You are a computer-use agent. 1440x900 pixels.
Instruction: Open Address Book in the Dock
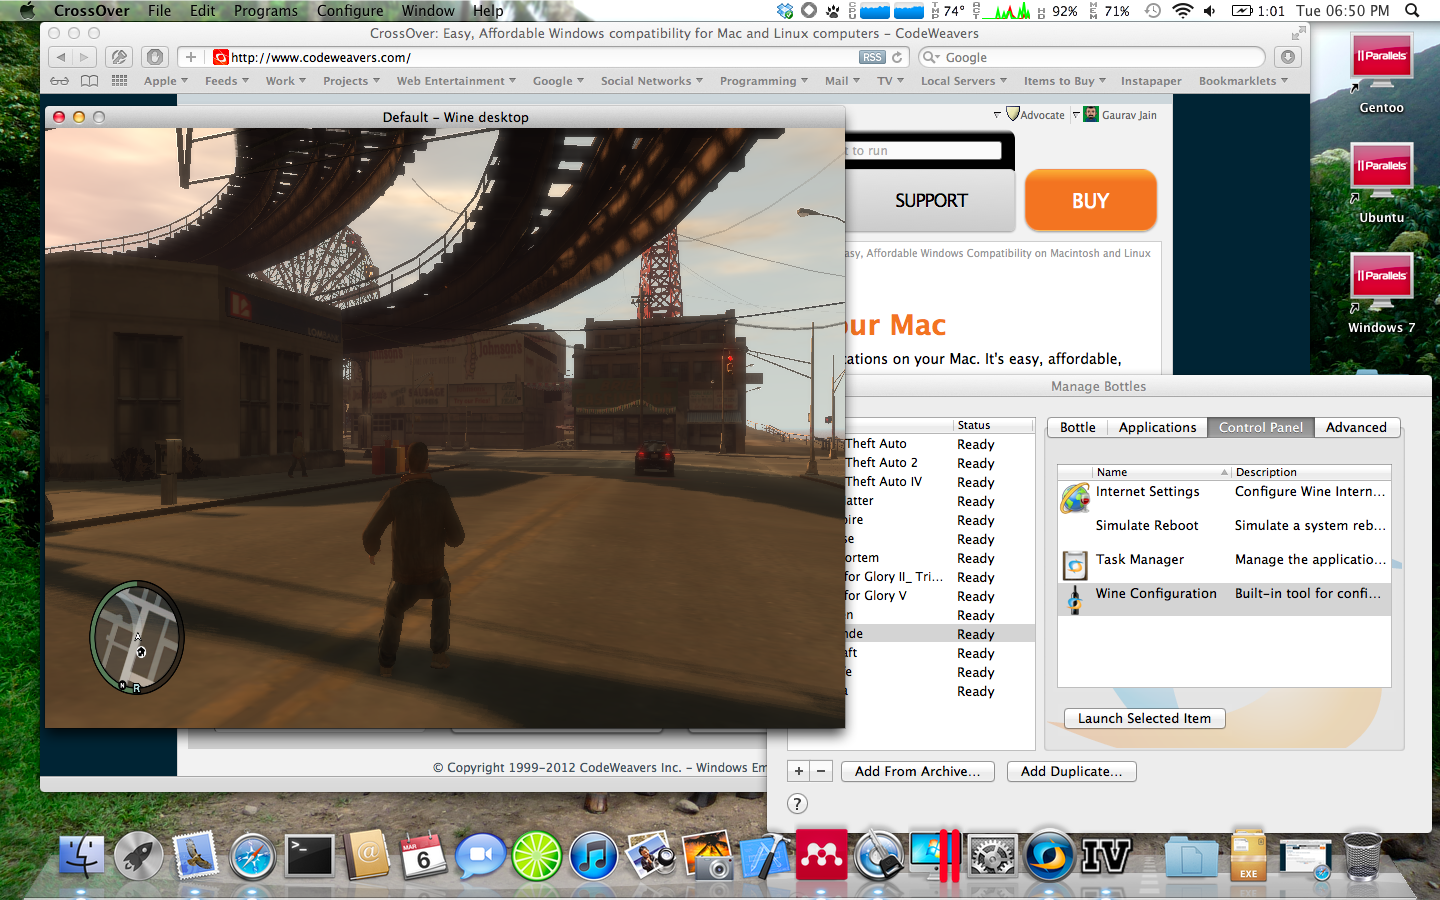point(366,855)
